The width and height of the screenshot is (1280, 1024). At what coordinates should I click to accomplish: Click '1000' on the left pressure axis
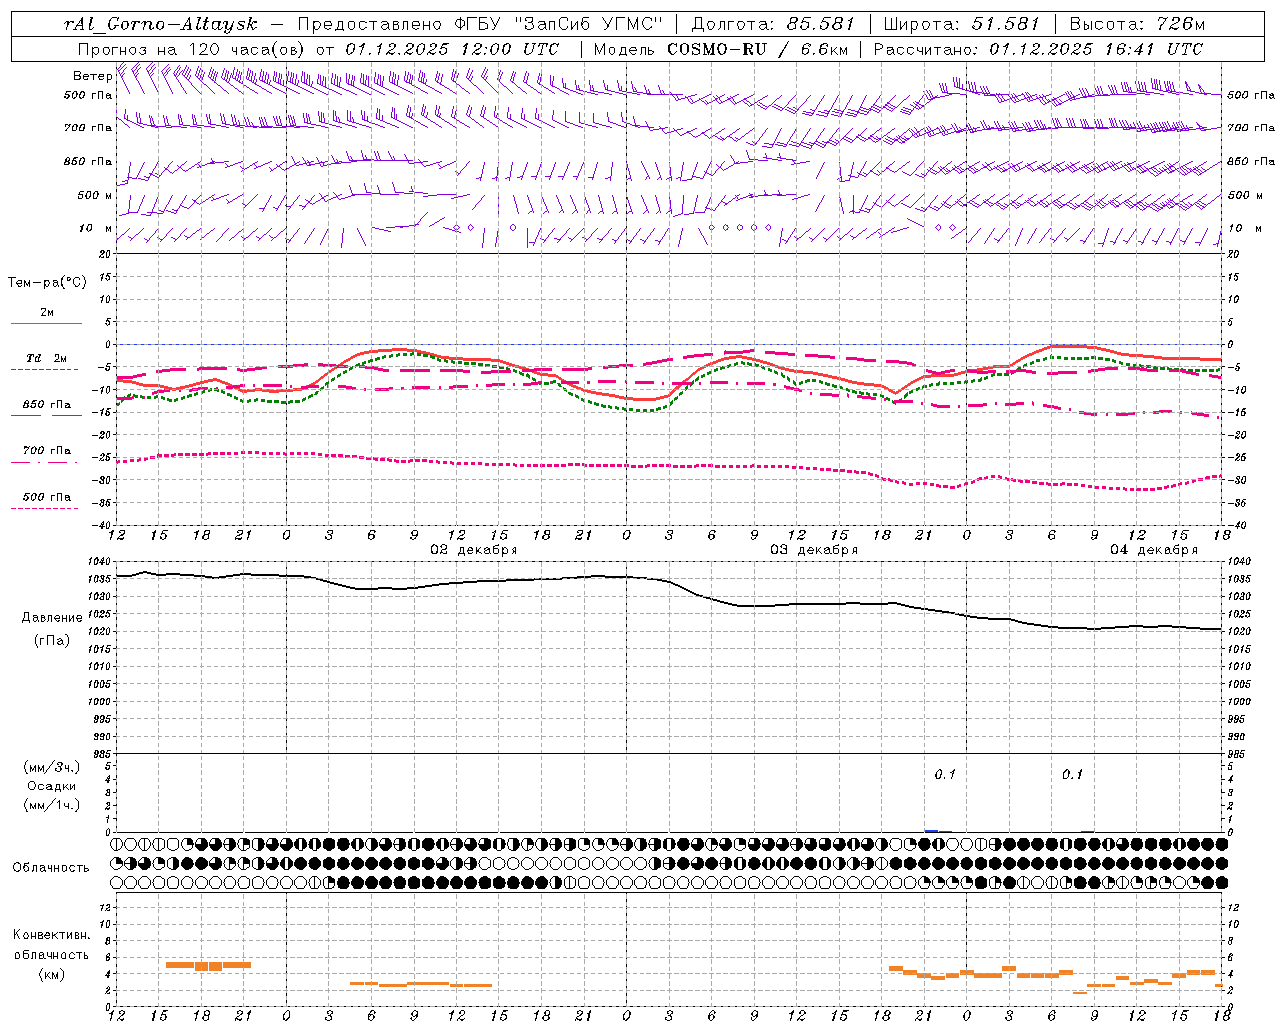tap(101, 702)
